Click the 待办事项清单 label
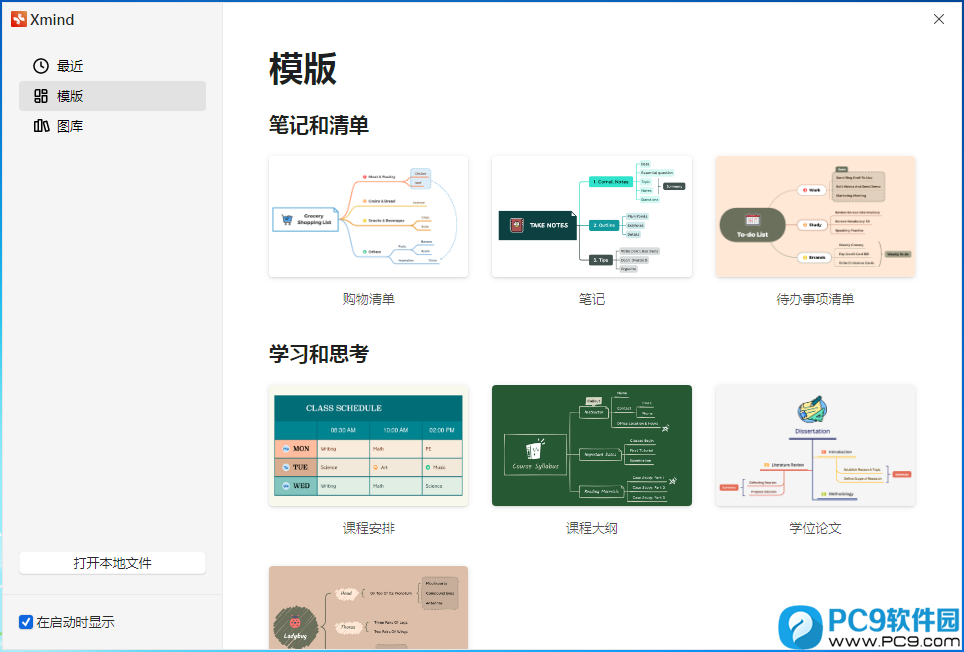The image size is (964, 652). [815, 299]
